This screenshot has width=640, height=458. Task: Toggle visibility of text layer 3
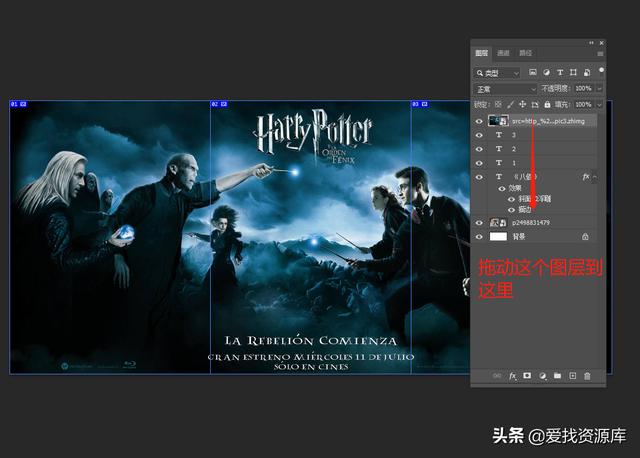[x=479, y=135]
